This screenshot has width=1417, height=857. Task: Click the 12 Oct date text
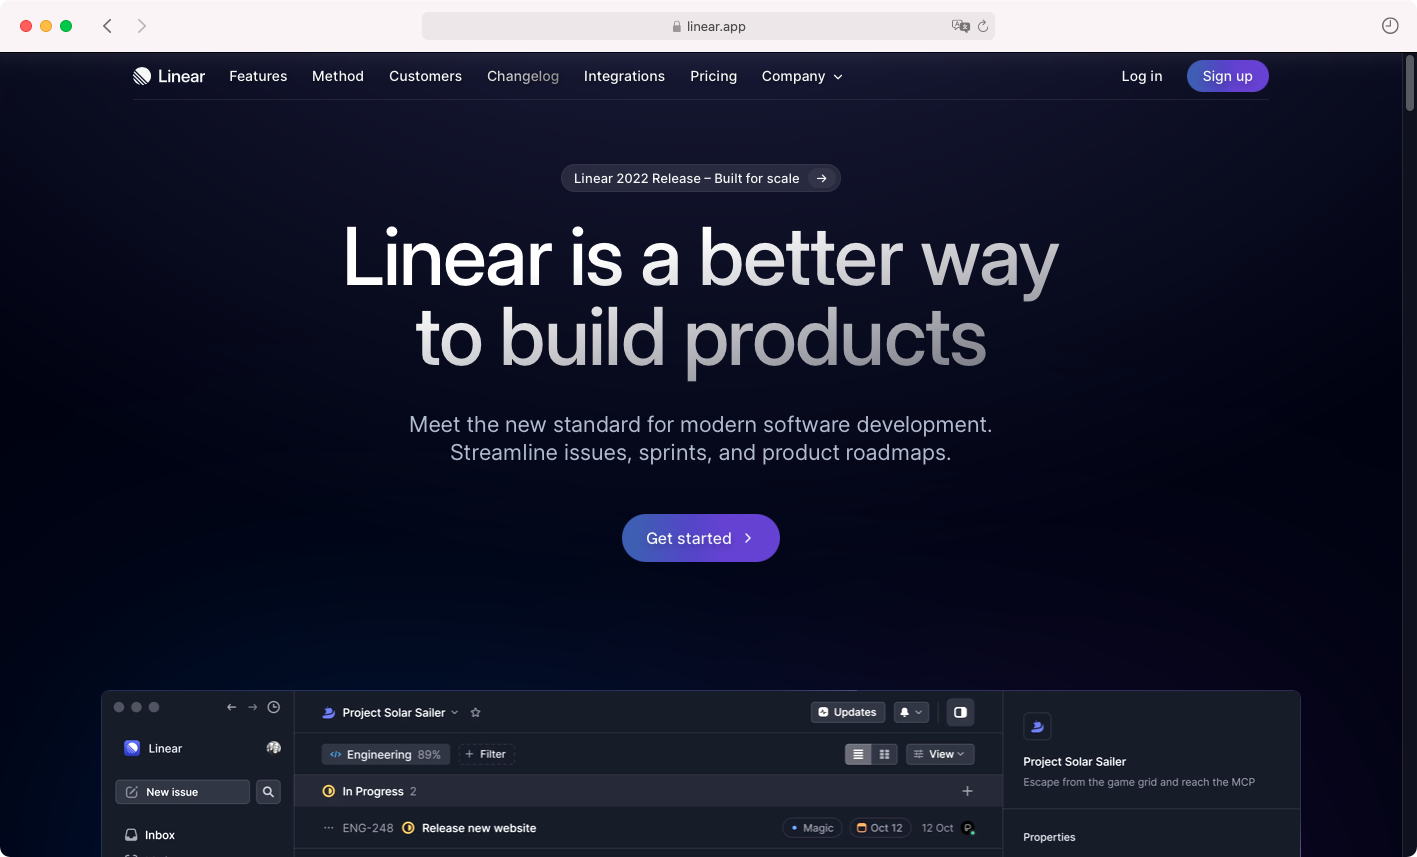tap(937, 828)
